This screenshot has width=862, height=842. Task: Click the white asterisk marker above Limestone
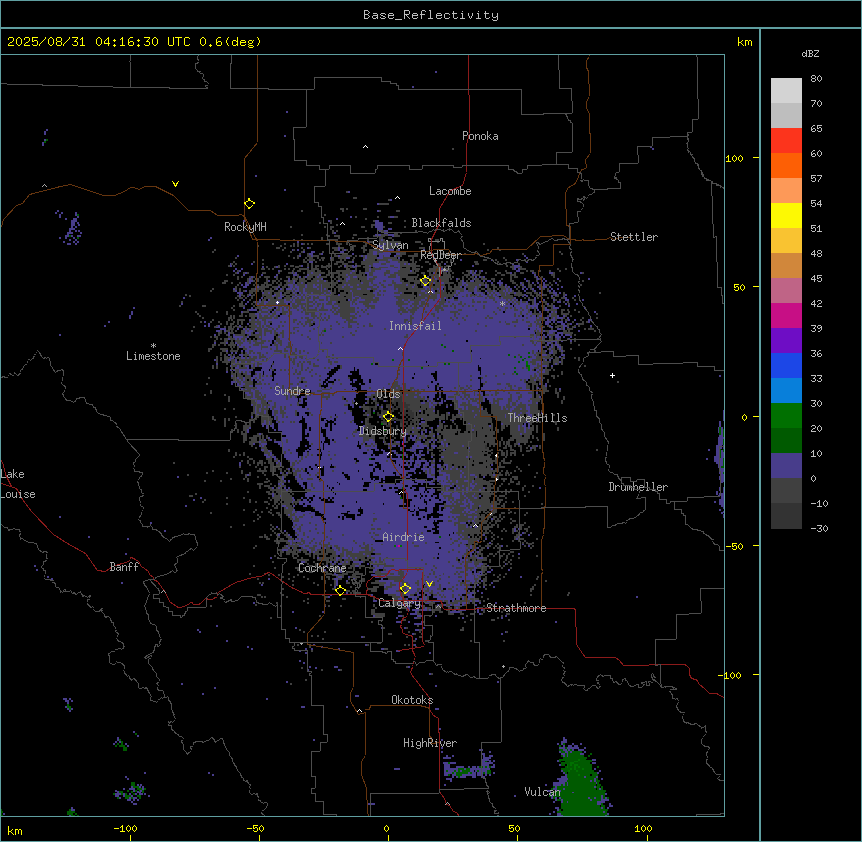(x=153, y=346)
